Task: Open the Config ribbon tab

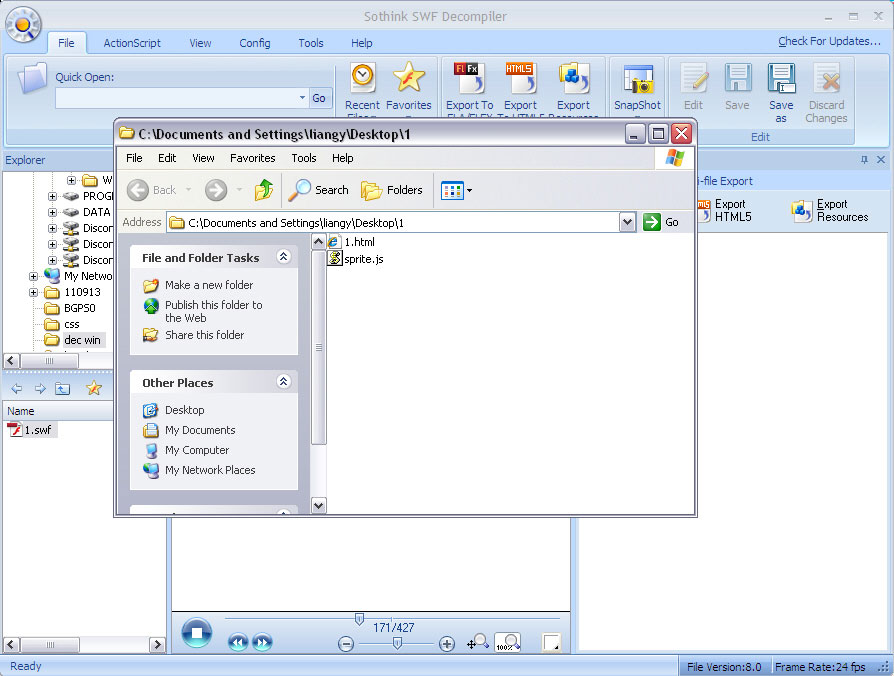Action: tap(254, 43)
